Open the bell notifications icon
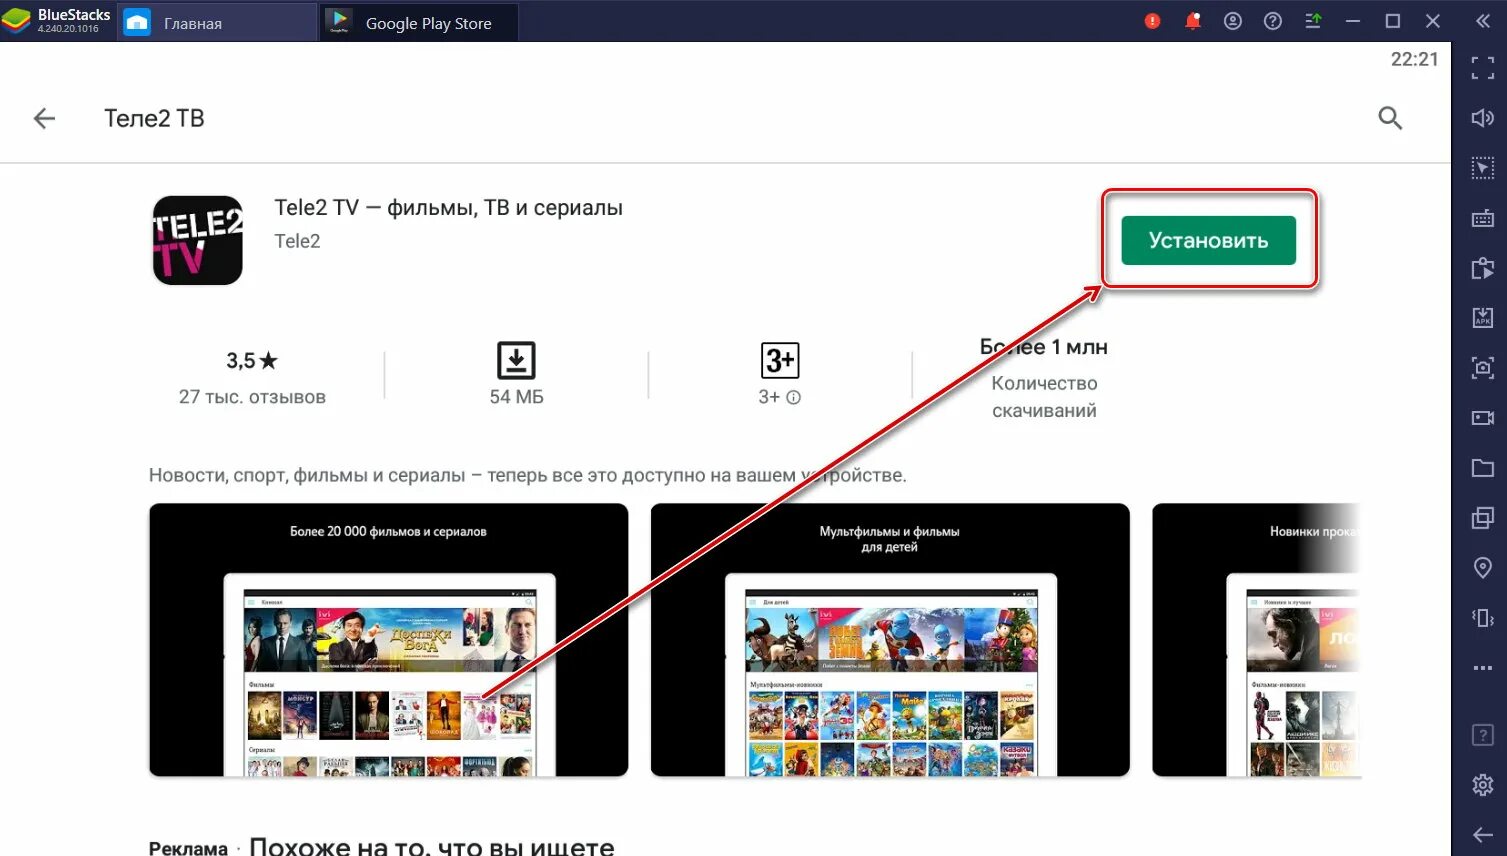 1193,21
